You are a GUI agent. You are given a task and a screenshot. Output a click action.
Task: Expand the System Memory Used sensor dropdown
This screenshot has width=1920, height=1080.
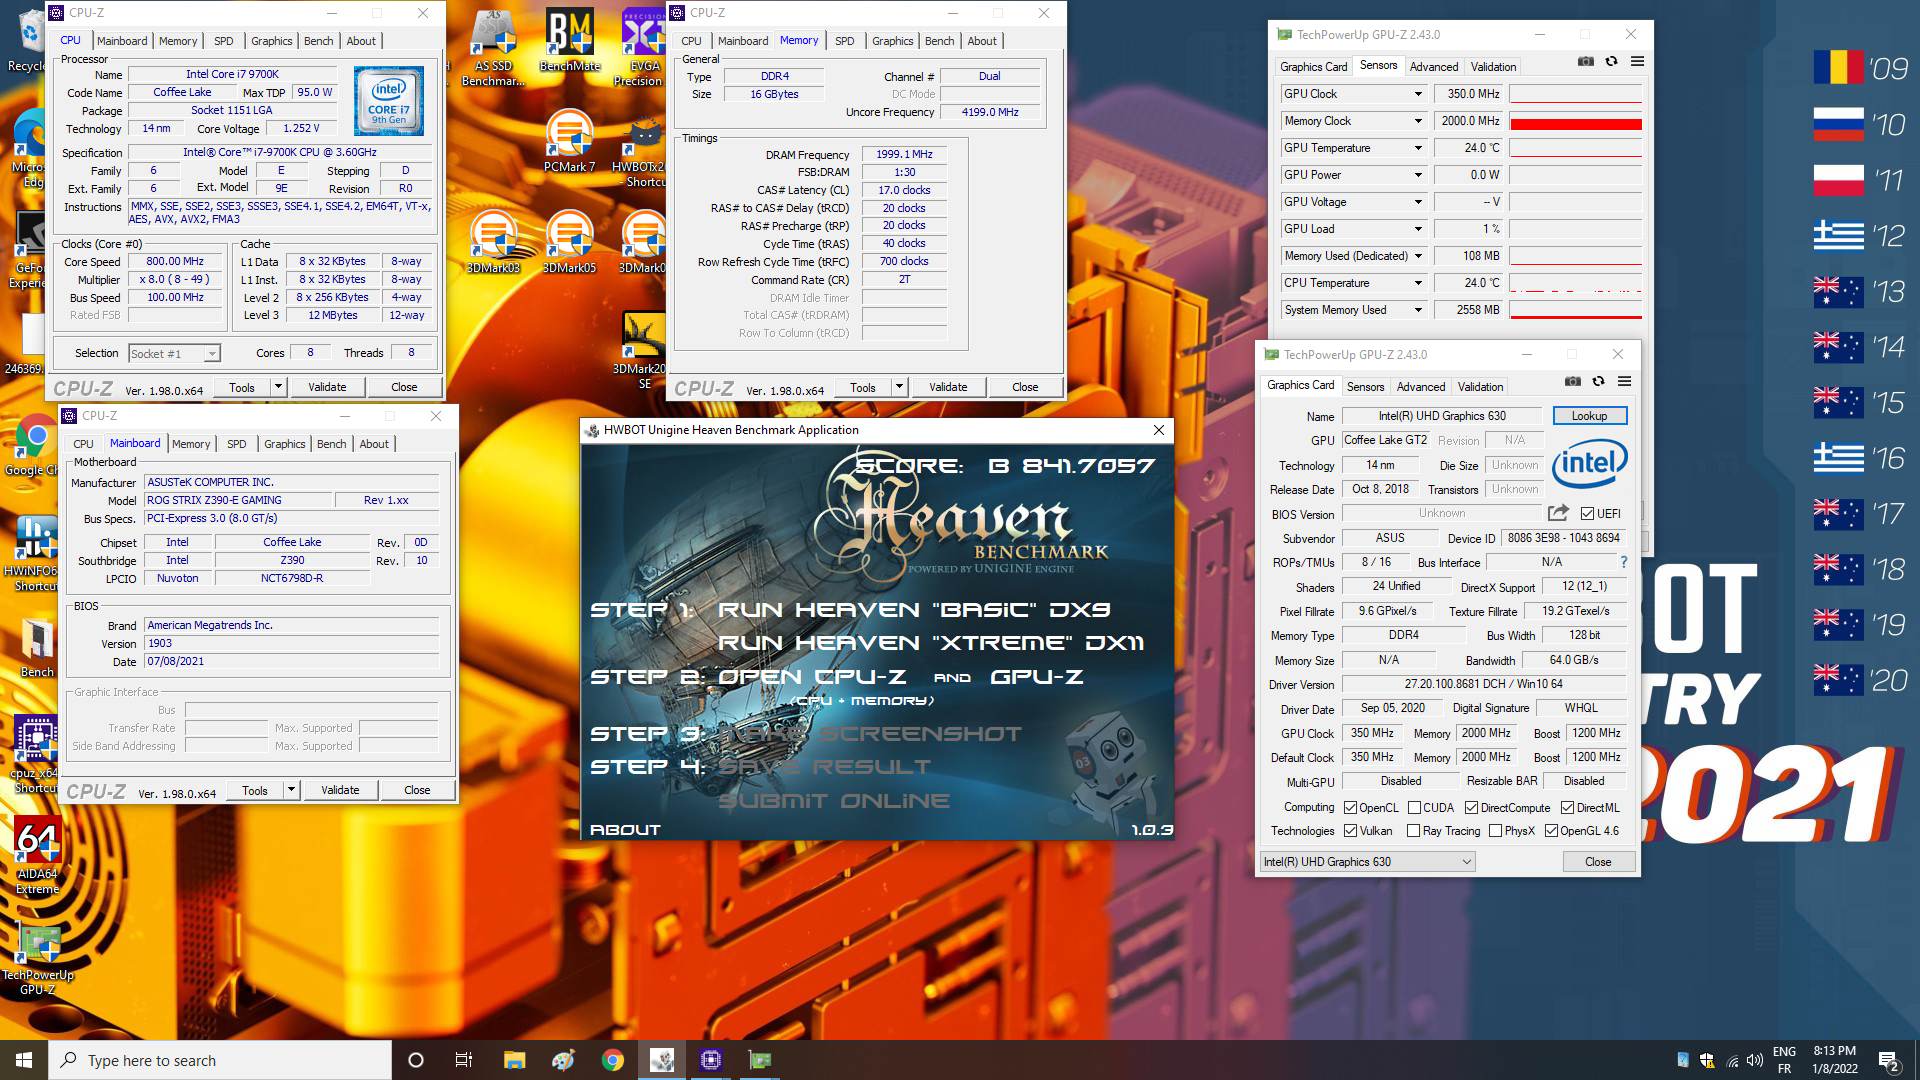pos(1417,310)
